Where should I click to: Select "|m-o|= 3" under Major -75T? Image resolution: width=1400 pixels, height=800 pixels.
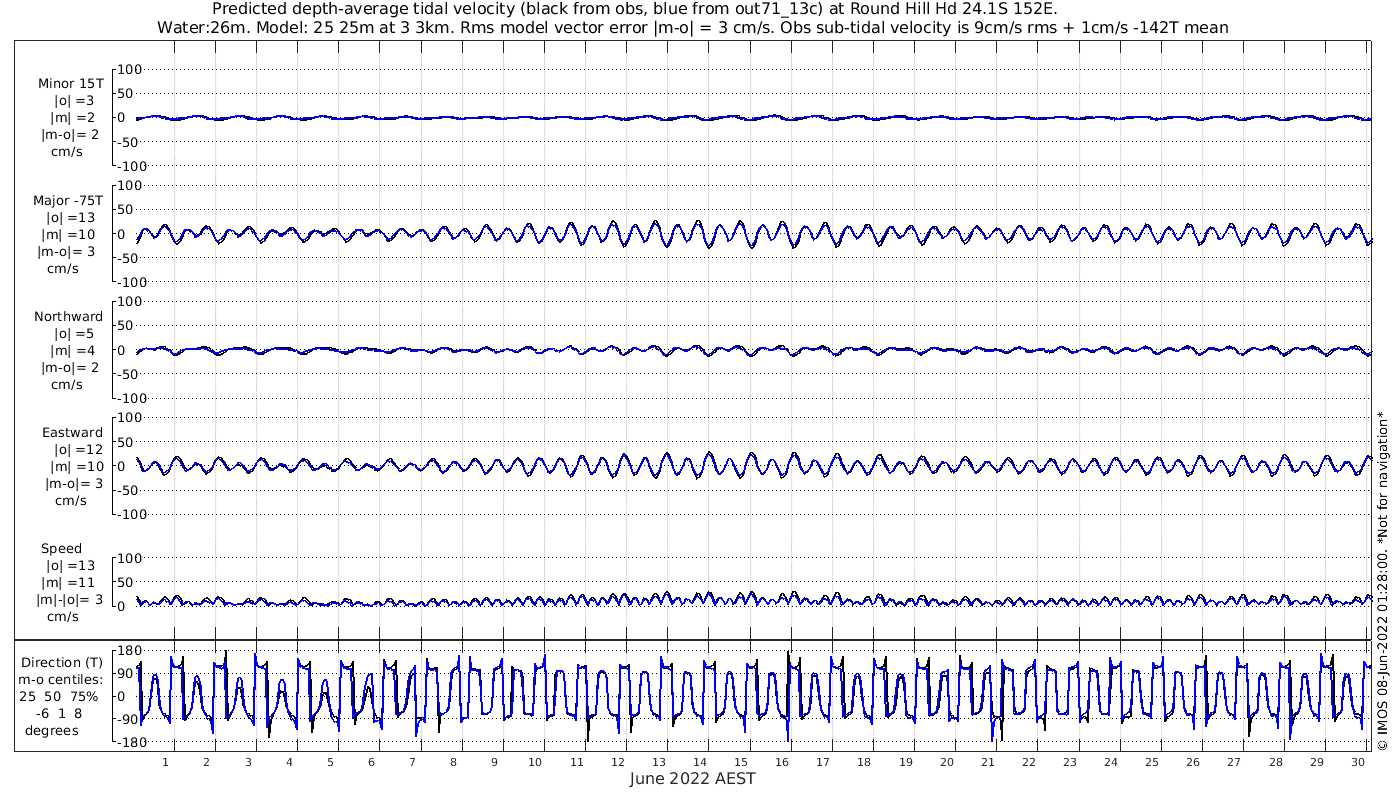click(x=68, y=251)
